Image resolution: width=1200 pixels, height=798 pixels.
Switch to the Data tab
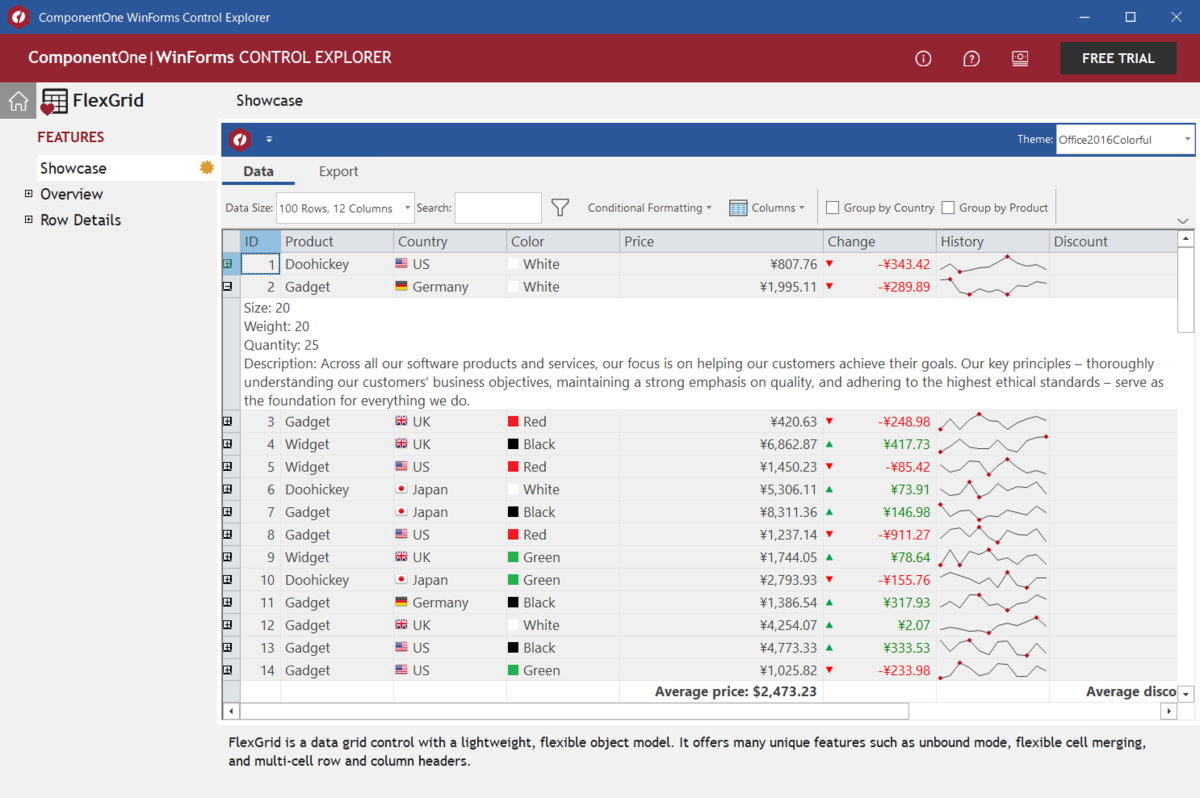[258, 171]
